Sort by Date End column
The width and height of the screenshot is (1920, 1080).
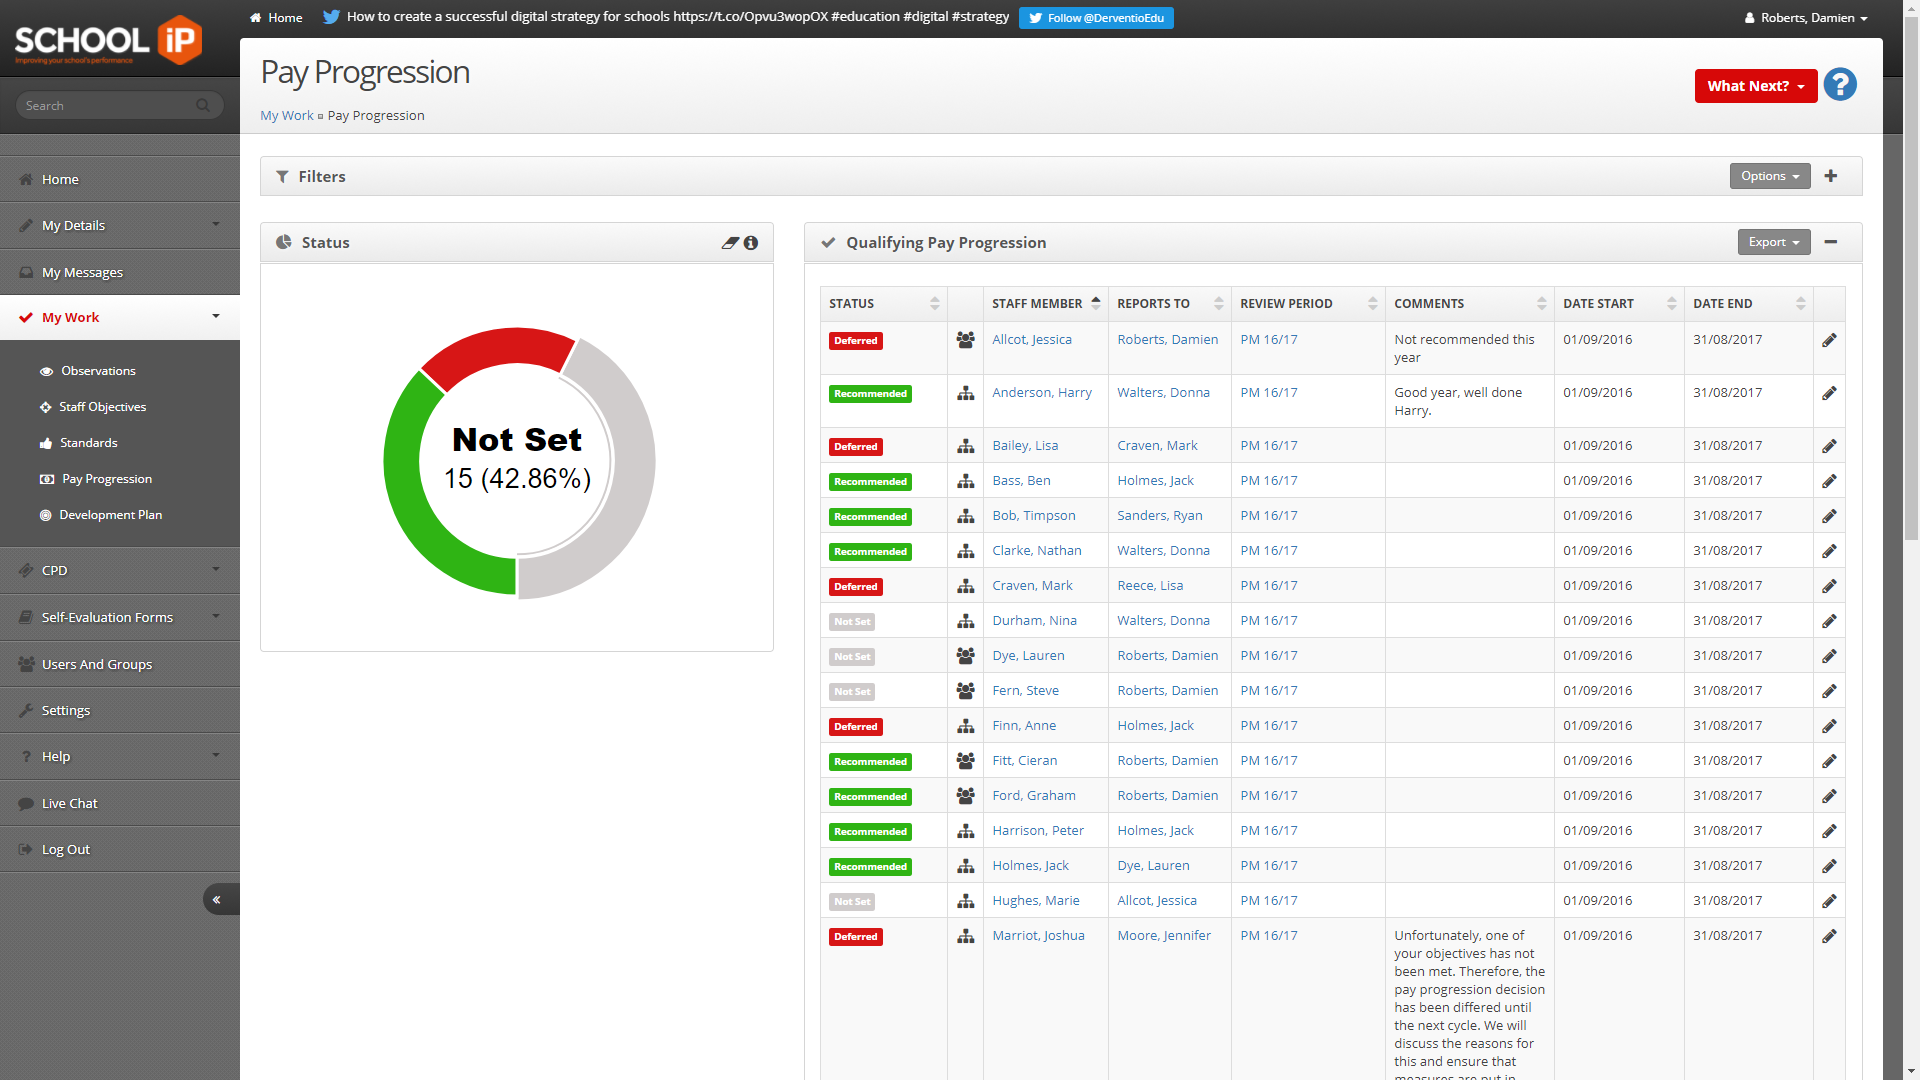point(1749,304)
